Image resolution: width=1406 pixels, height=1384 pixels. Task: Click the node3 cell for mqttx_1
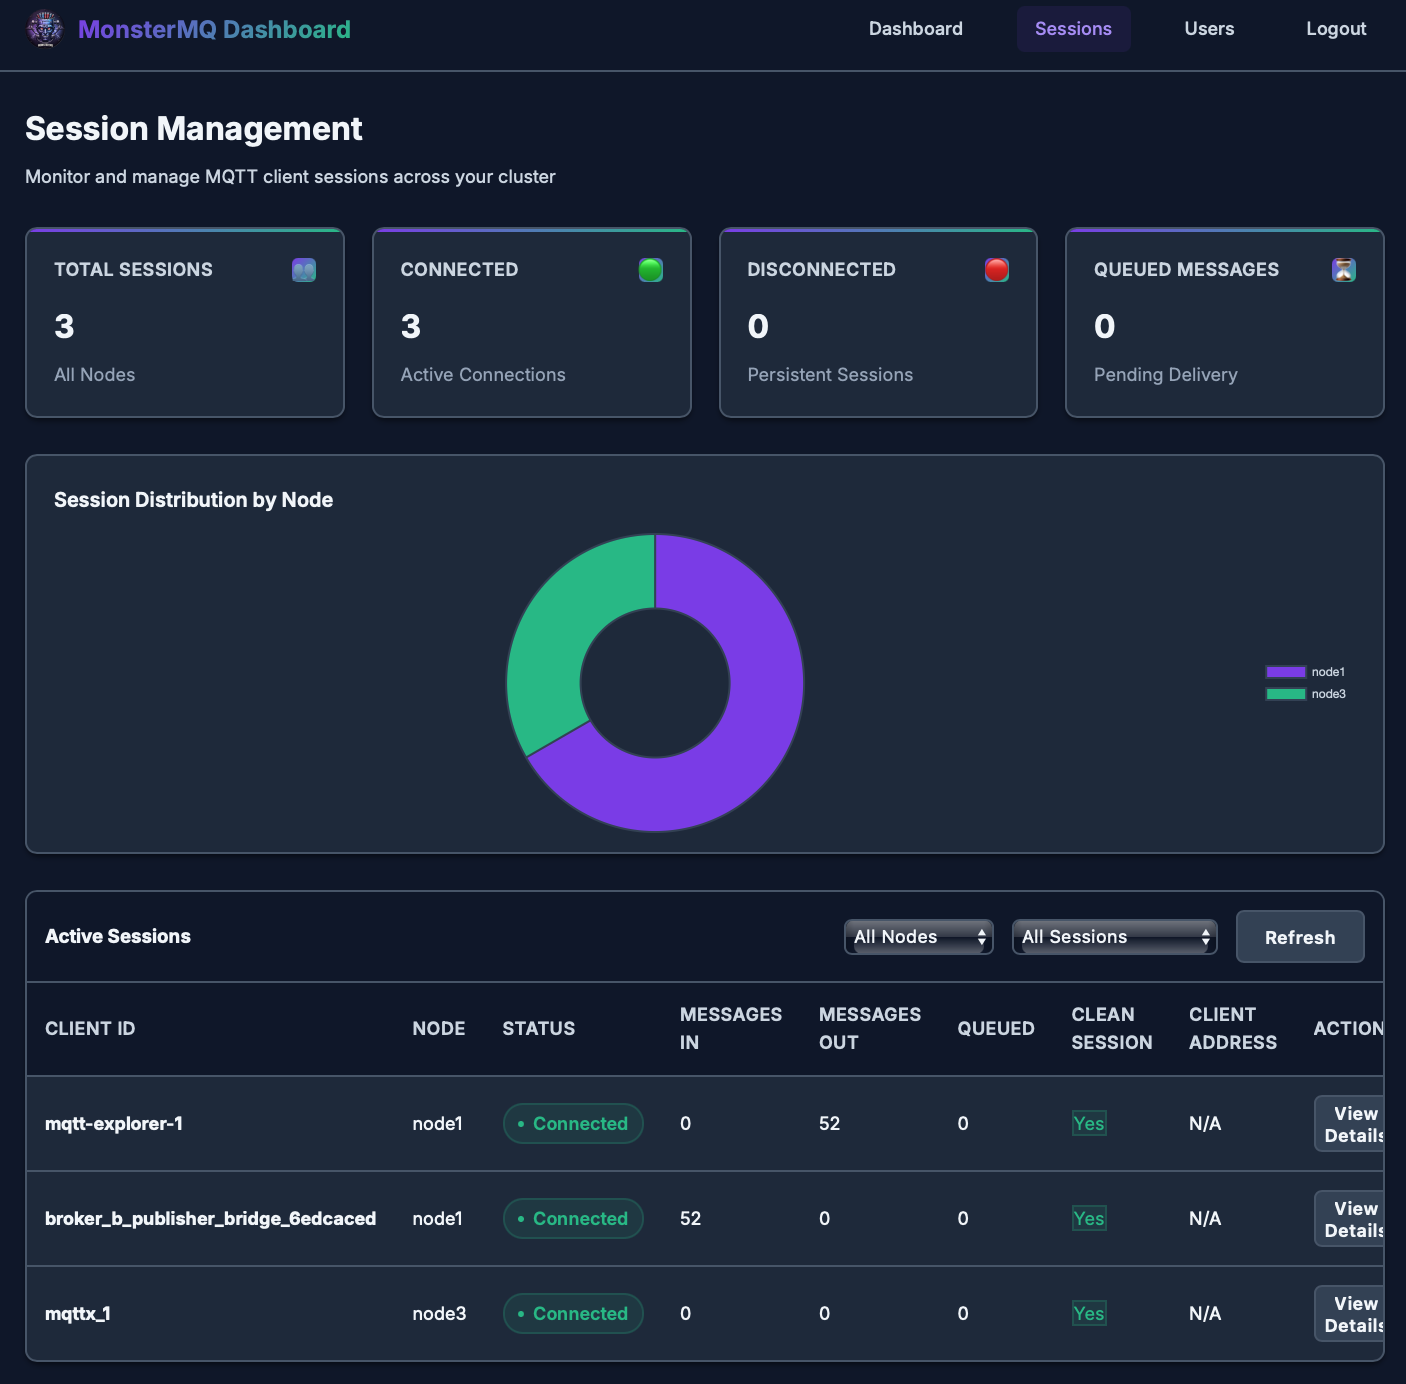439,1314
